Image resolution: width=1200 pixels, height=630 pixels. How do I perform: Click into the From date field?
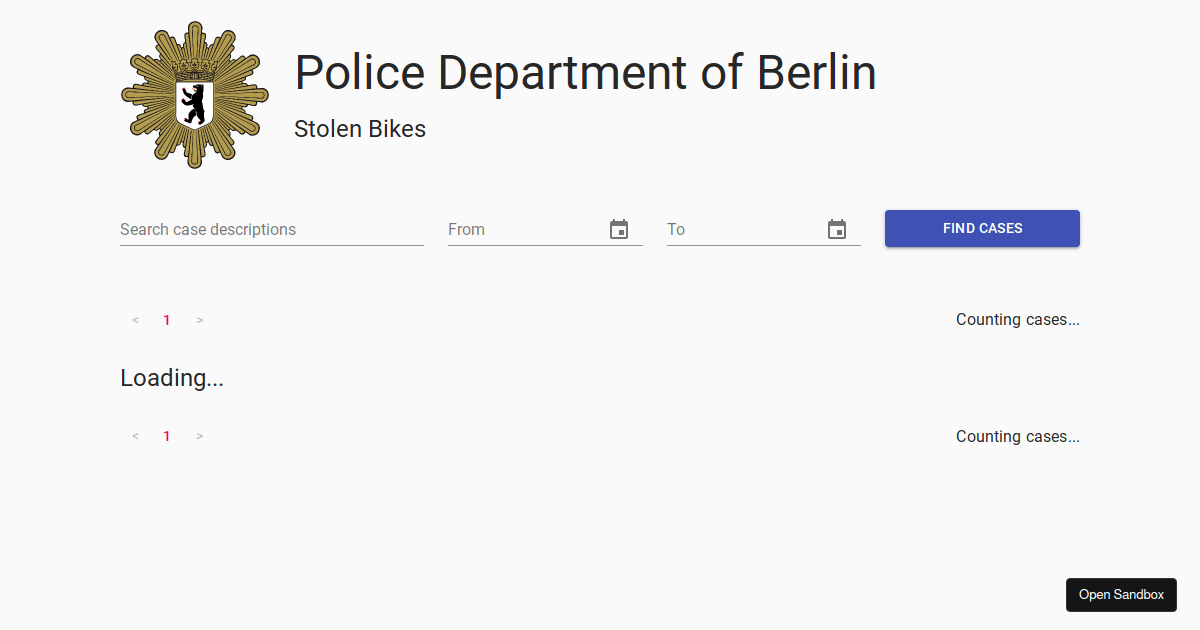(523, 230)
